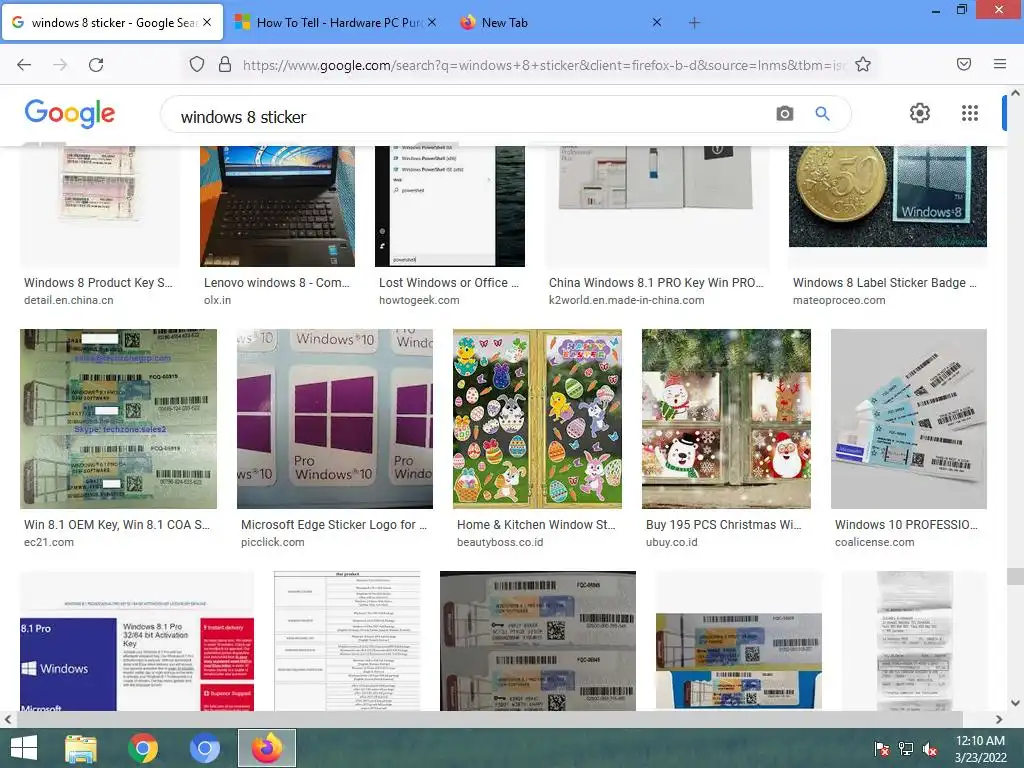Screen dimensions: 1024x768
Task: Open the Windows 8 Product Key result
Action: (x=98, y=283)
